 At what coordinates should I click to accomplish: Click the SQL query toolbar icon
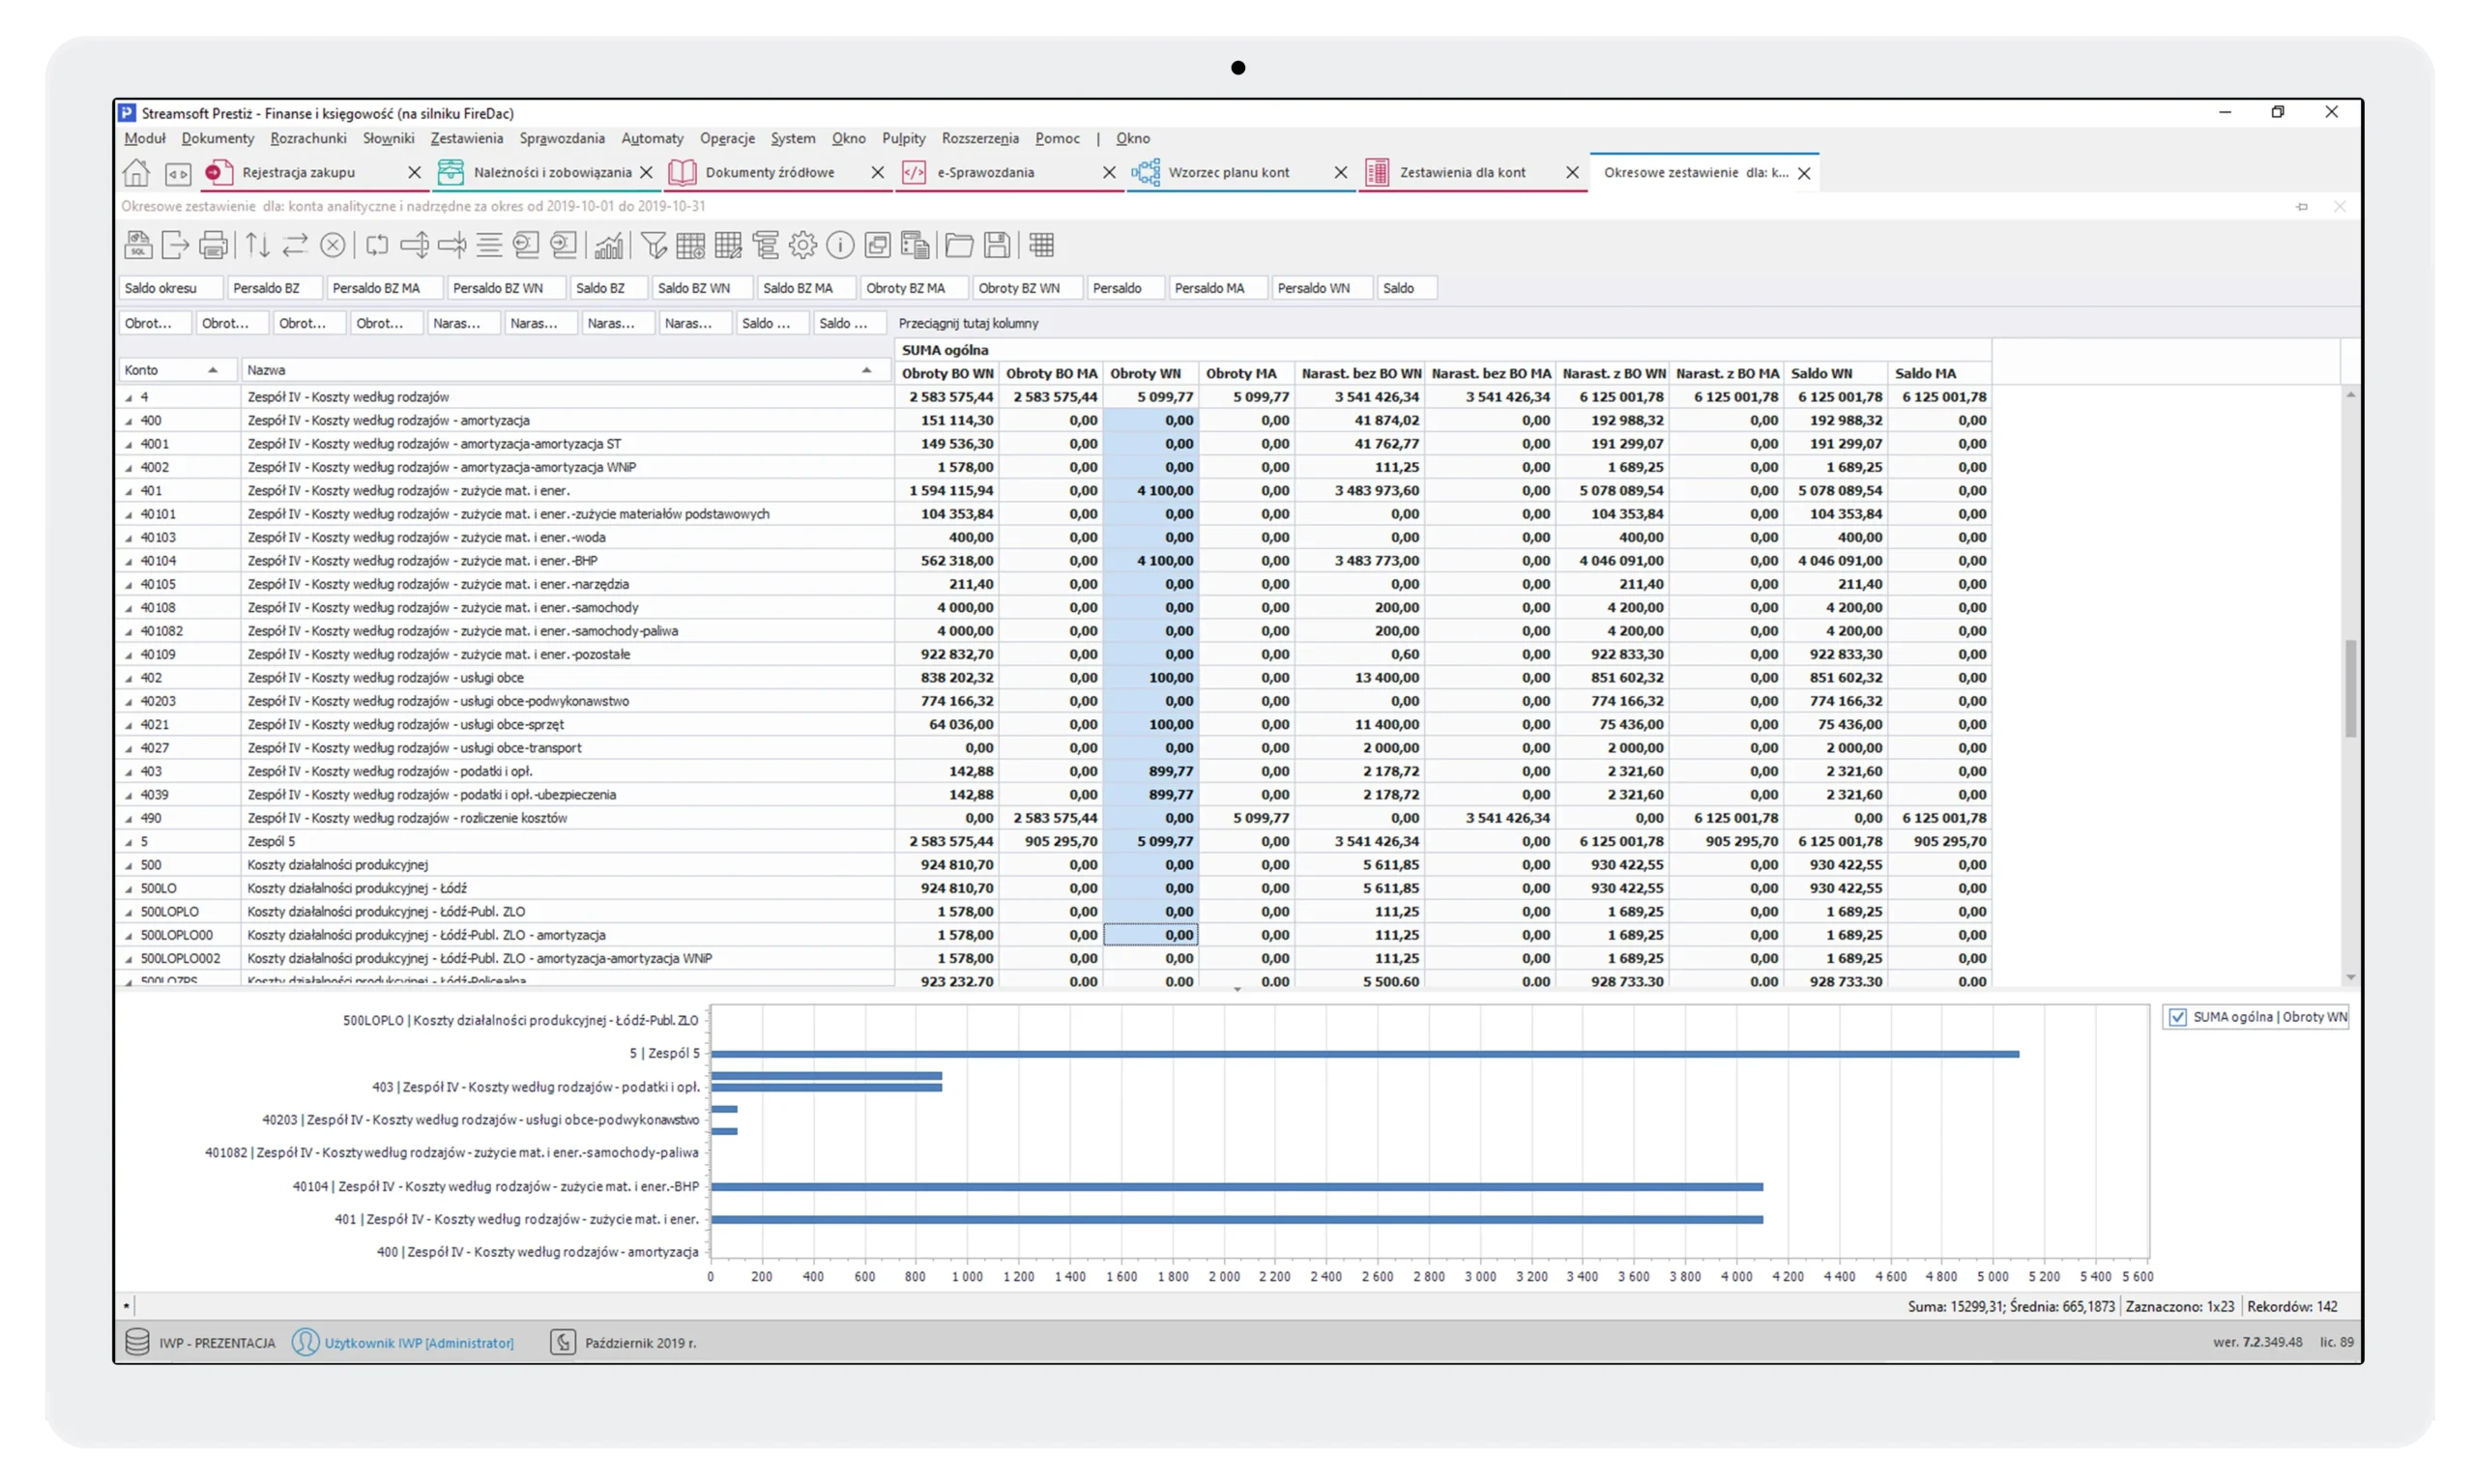[x=138, y=245]
